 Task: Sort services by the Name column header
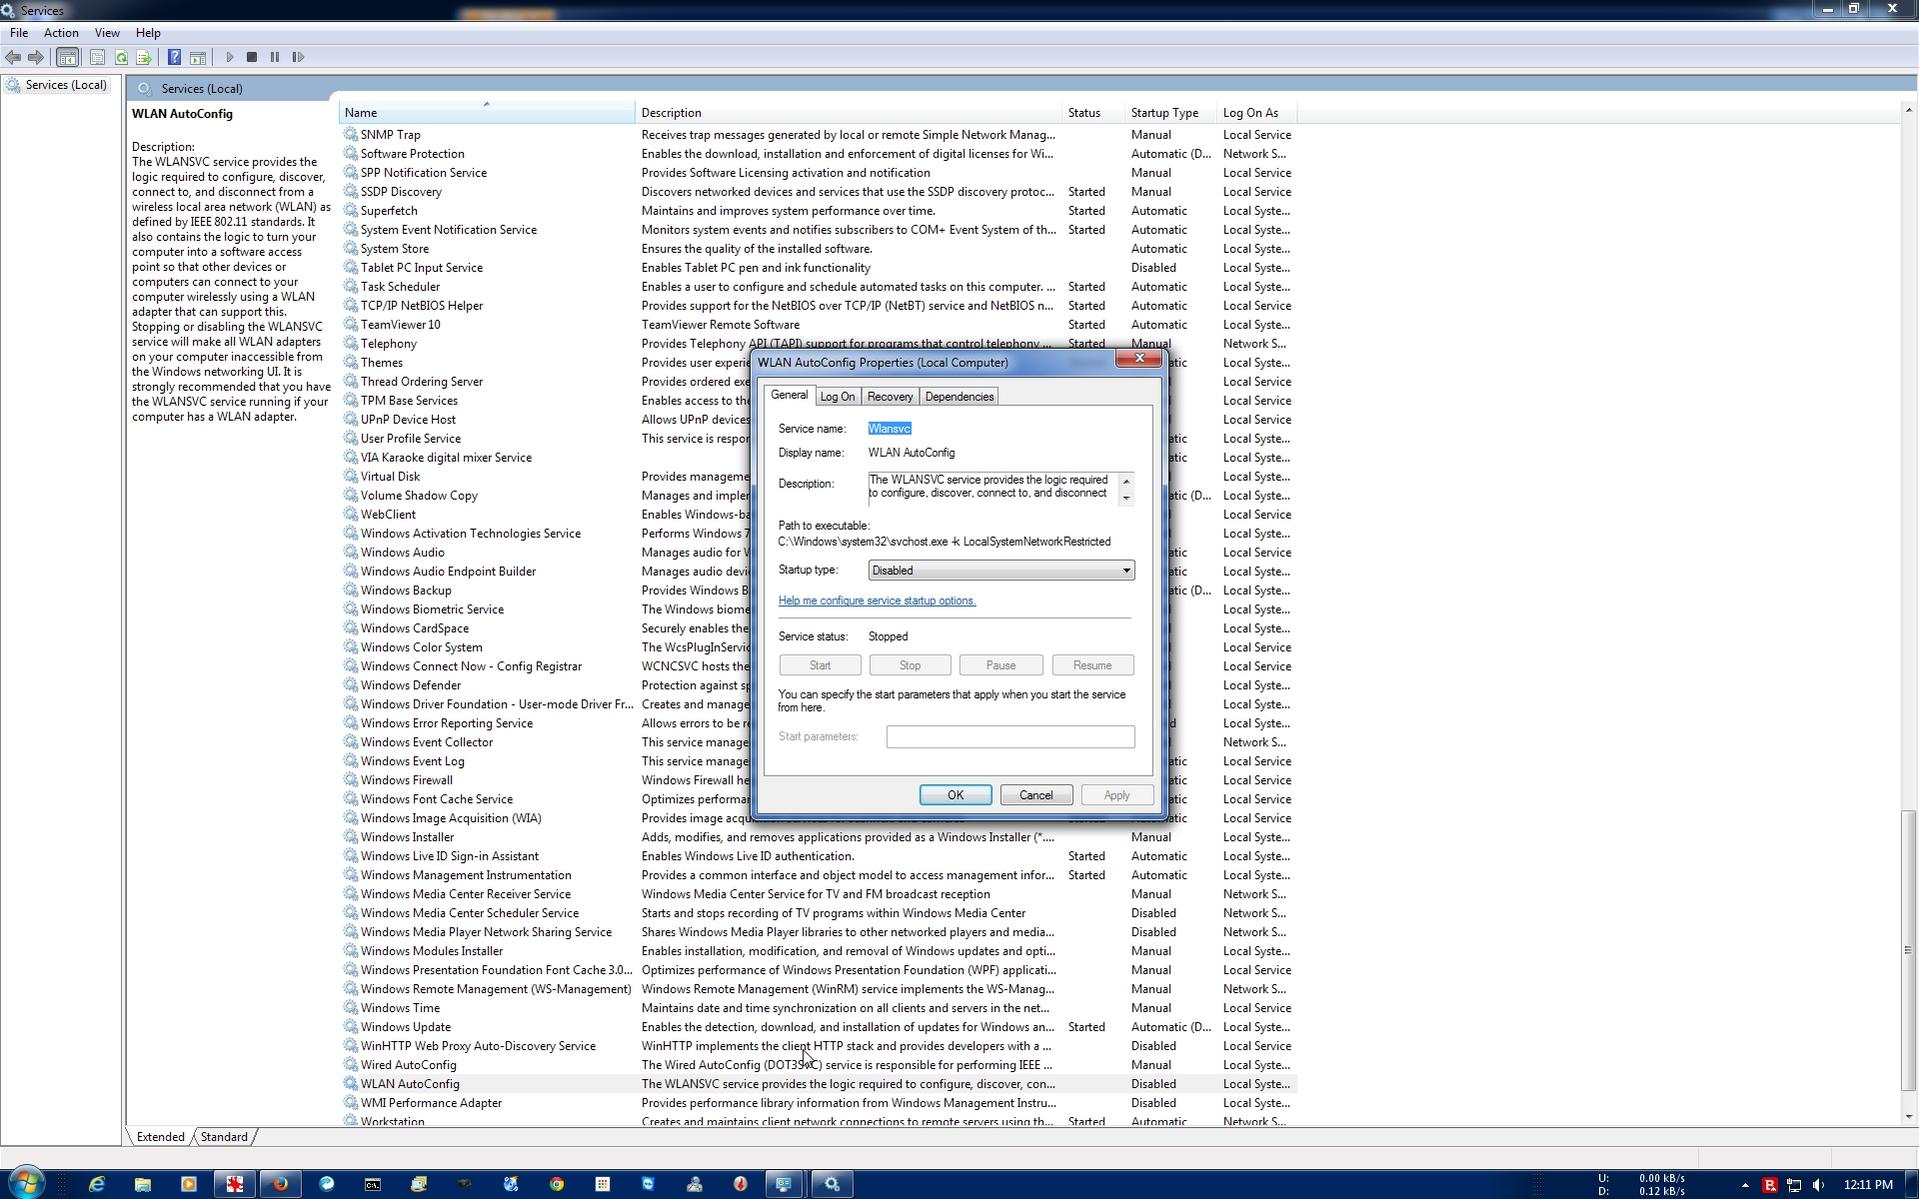487,113
